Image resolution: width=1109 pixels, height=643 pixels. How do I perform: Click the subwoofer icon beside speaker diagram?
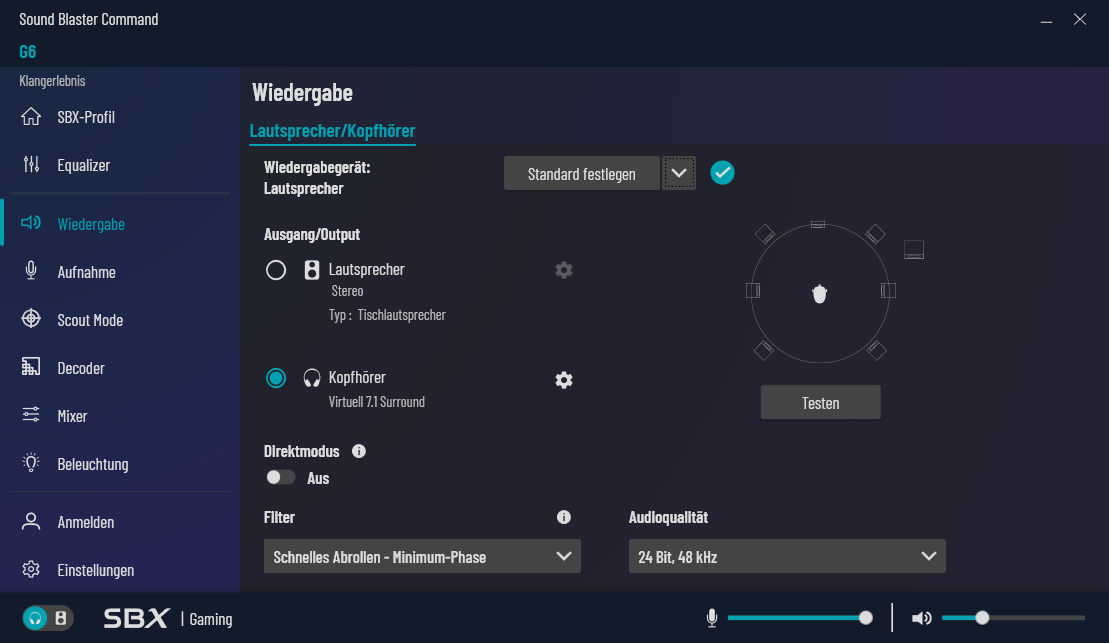point(914,249)
